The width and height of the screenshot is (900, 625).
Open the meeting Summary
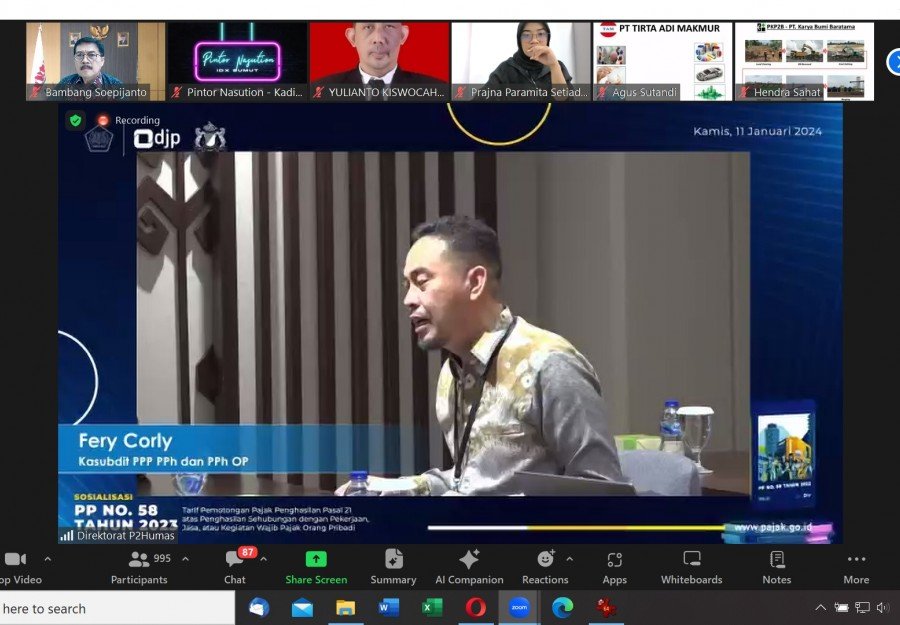pos(393,566)
